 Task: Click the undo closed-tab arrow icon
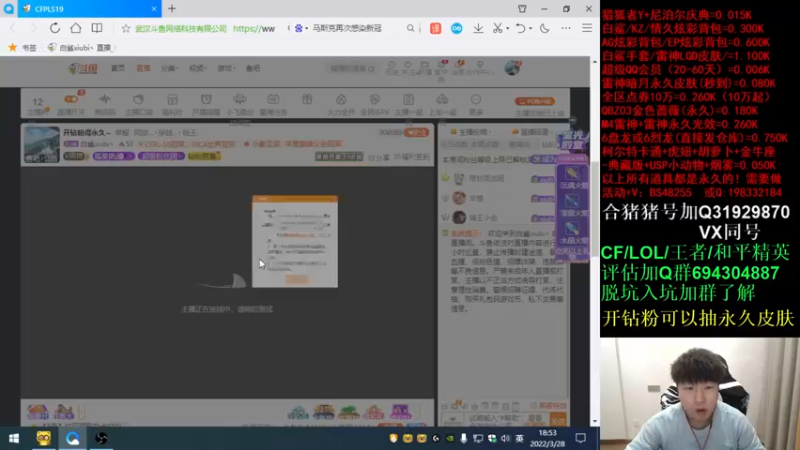520,29
